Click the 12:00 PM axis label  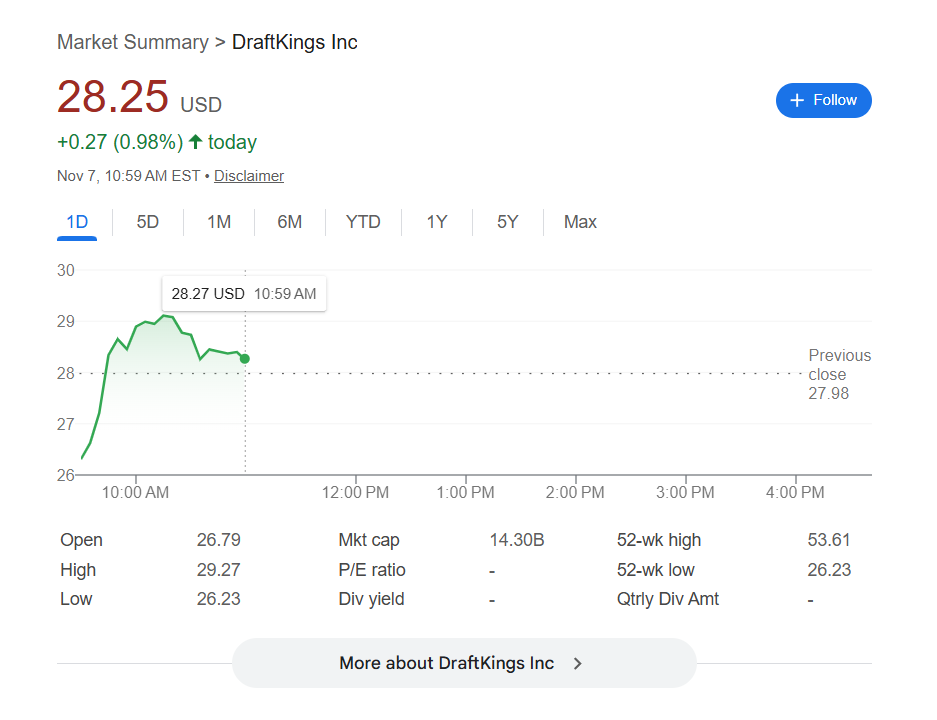(x=357, y=492)
